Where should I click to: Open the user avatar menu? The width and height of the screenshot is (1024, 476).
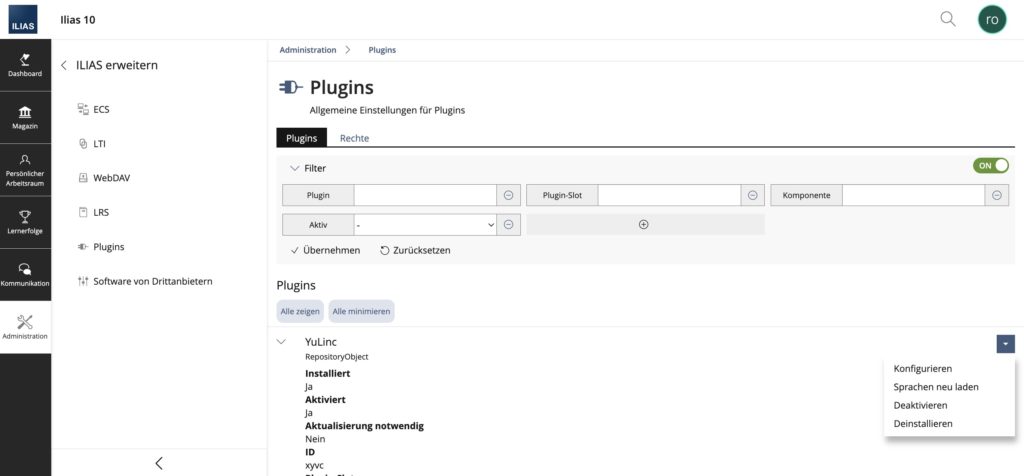click(x=991, y=19)
